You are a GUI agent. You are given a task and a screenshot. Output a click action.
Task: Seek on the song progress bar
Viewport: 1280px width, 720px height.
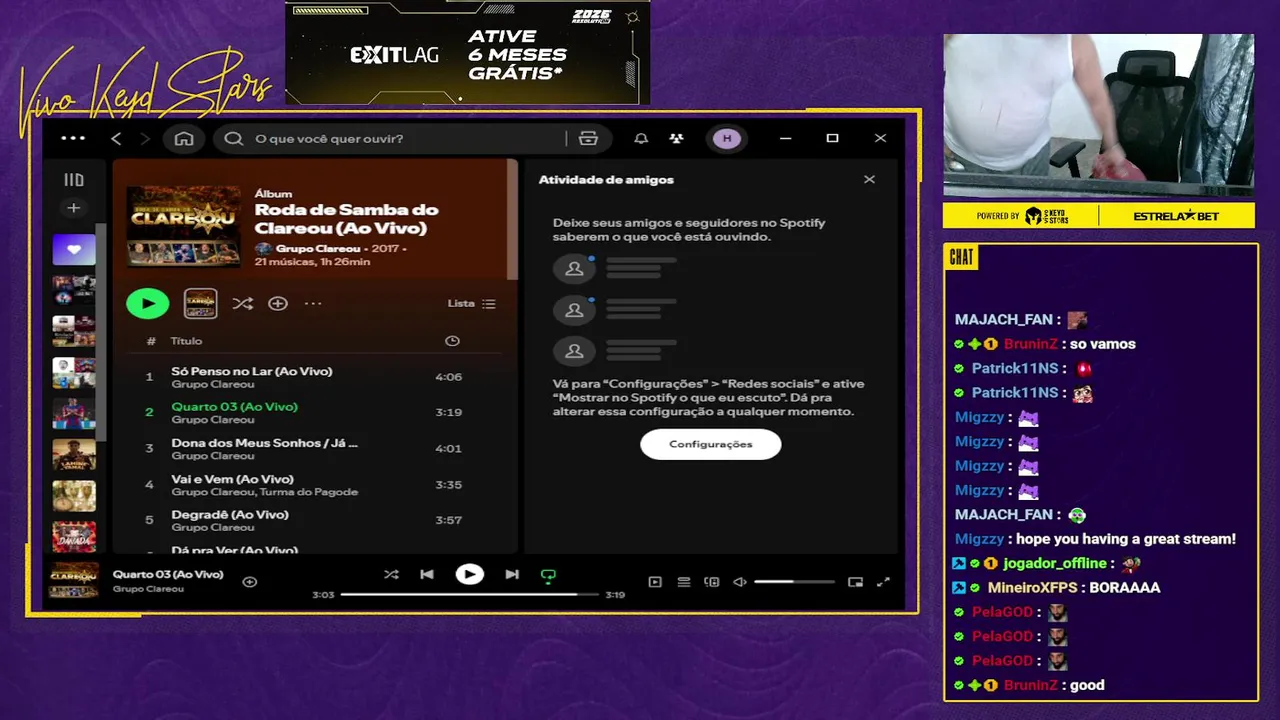pos(470,594)
